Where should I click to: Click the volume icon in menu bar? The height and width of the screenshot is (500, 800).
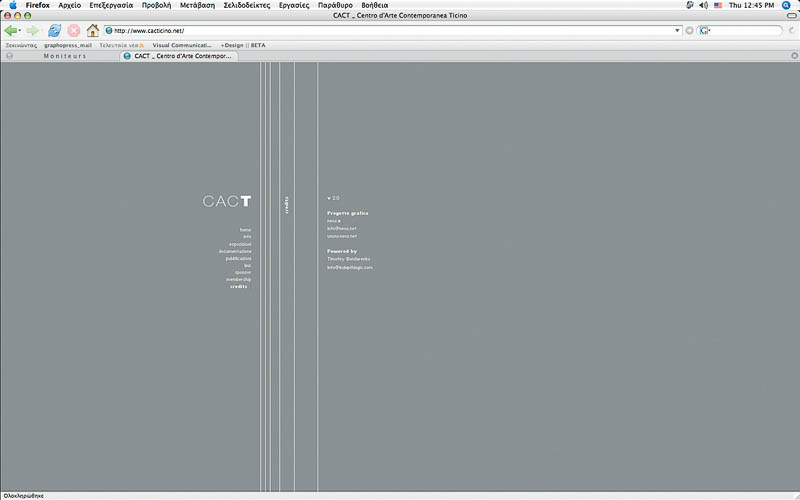[x=704, y=5]
